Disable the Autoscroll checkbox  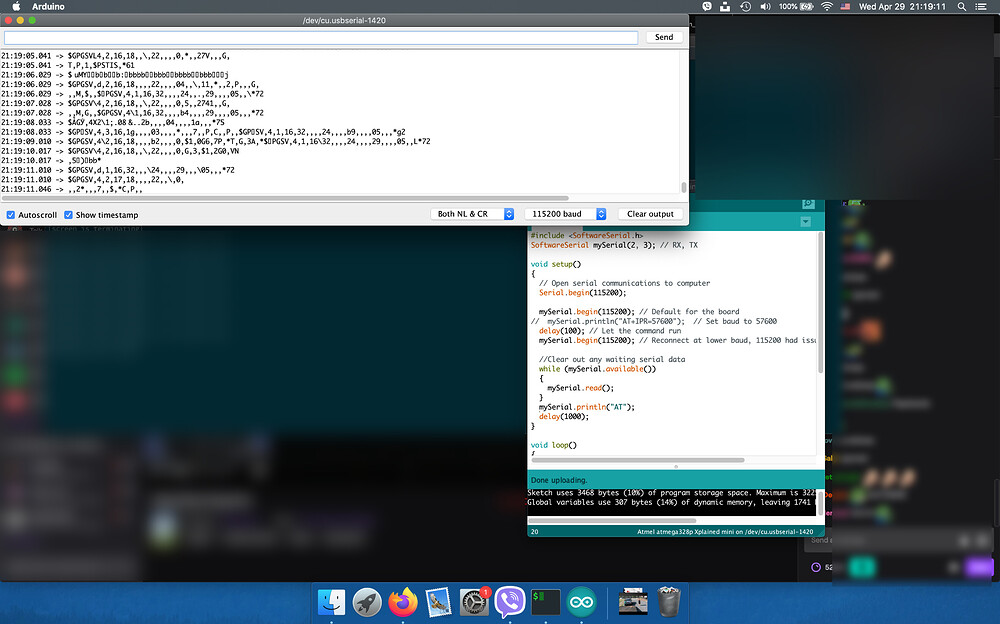[12, 214]
